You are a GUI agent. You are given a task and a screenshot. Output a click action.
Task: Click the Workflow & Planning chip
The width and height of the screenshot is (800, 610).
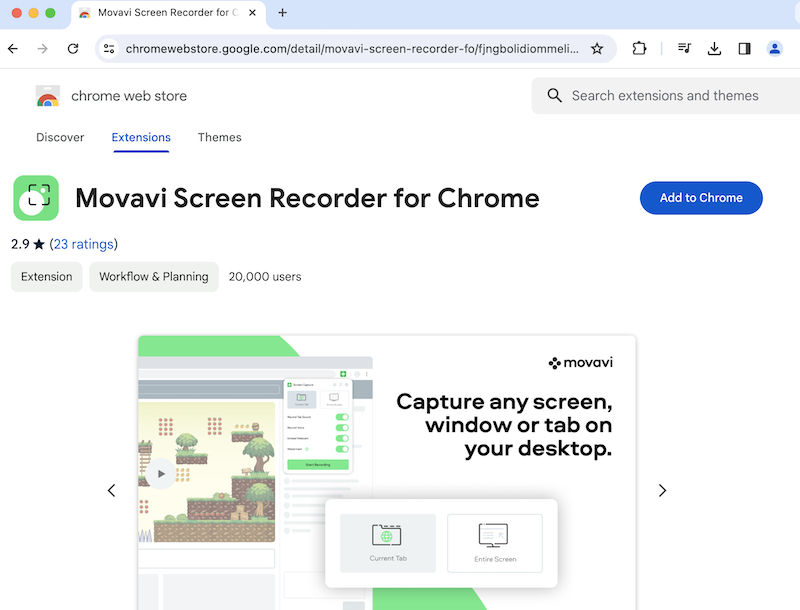click(x=154, y=277)
